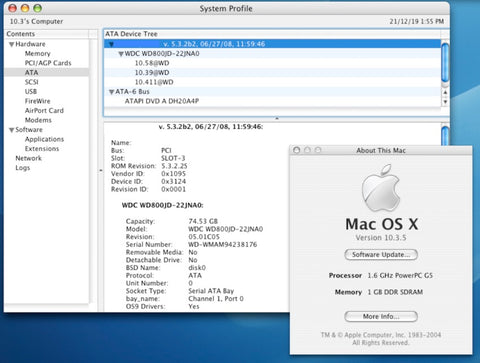Select PCI/AGP Cards in sidebar
The width and height of the screenshot is (480, 363).
[48, 63]
